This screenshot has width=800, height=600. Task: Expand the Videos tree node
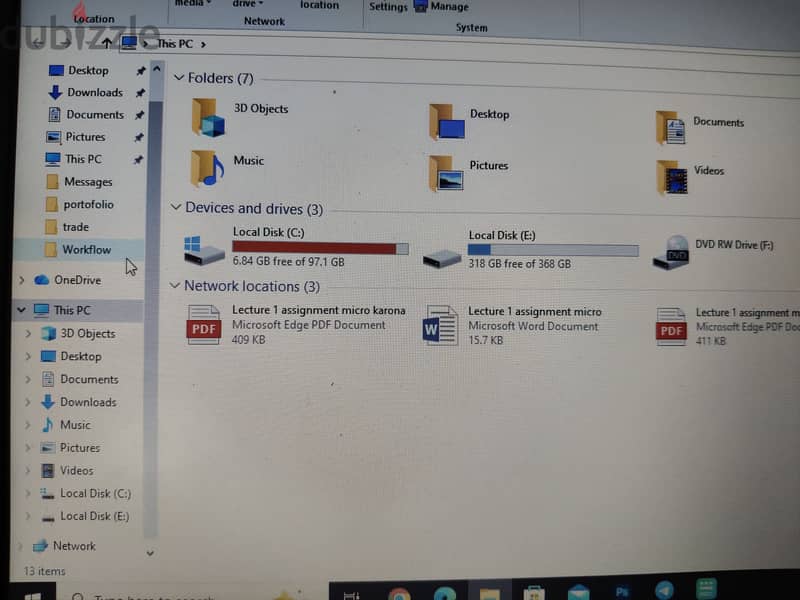coord(29,470)
